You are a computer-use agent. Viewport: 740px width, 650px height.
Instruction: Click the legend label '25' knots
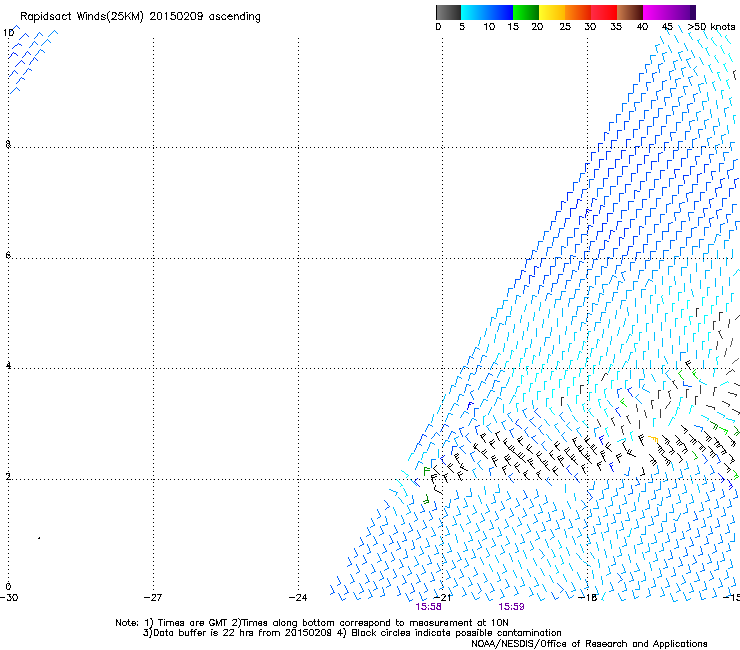point(565,27)
